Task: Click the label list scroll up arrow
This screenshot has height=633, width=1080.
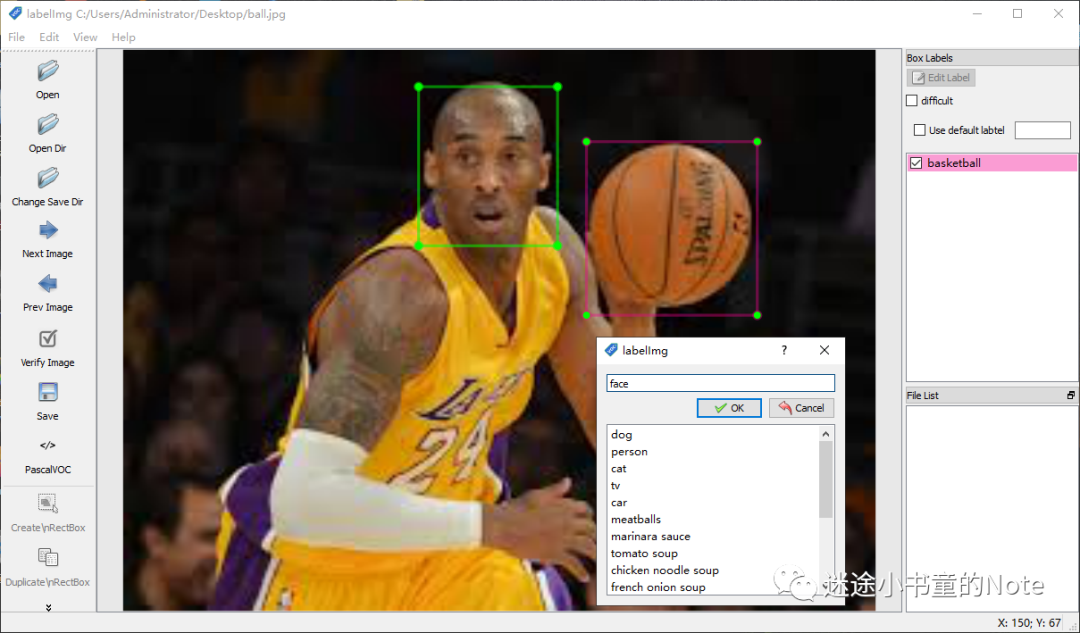Action: click(x=826, y=434)
